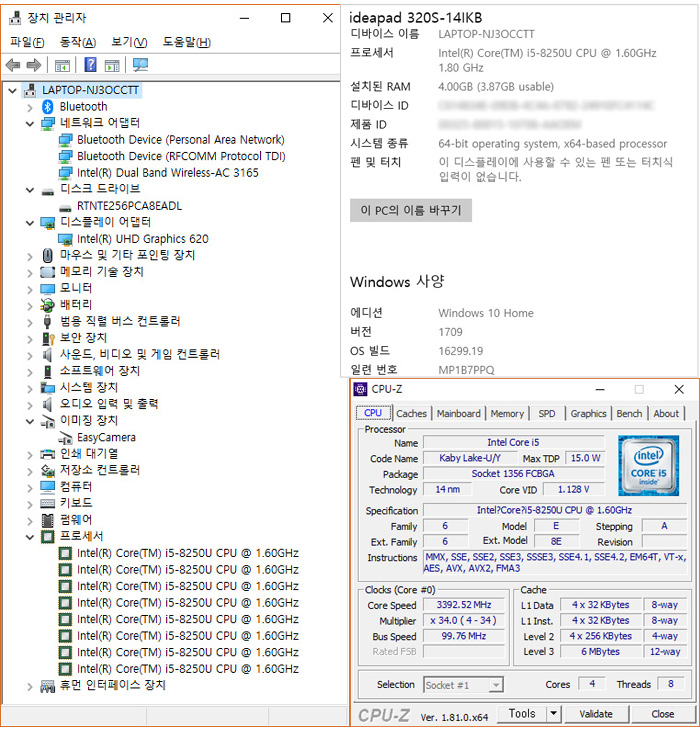Expand the 오디오 입력 및 출력 category
This screenshot has height=730, width=700.
(x=30, y=405)
